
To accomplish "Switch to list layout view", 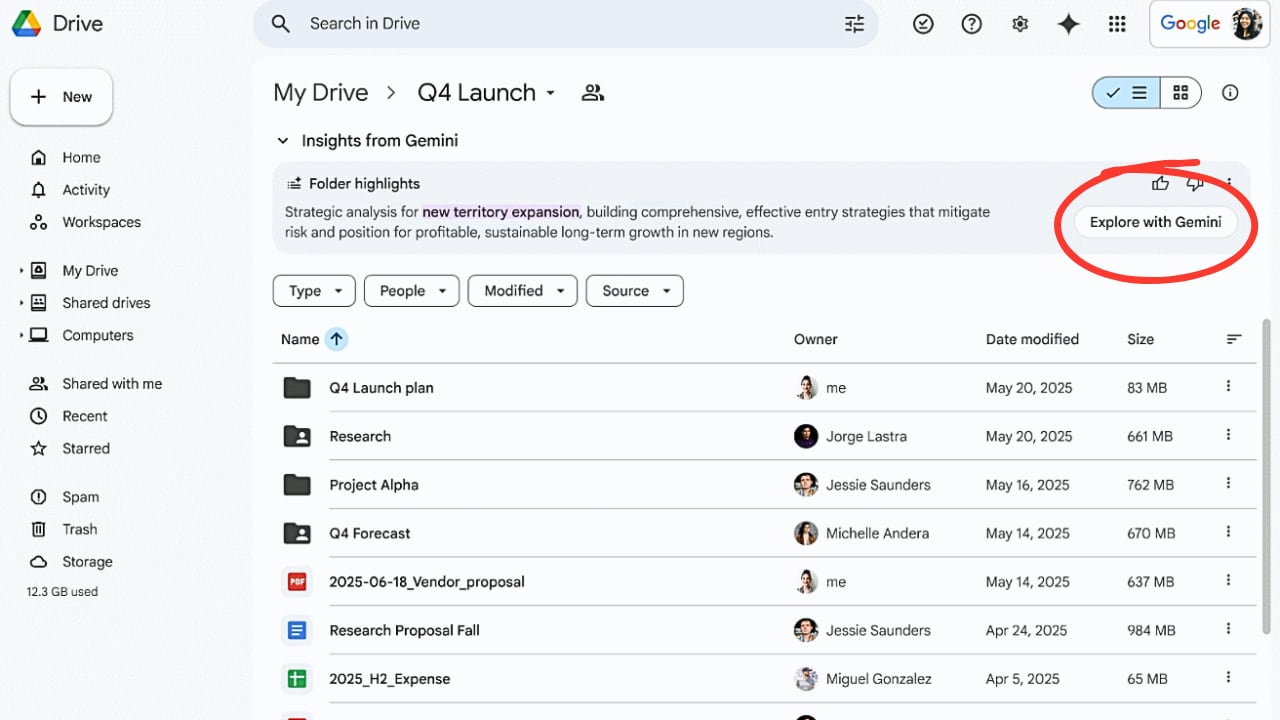I will (x=1127, y=93).
